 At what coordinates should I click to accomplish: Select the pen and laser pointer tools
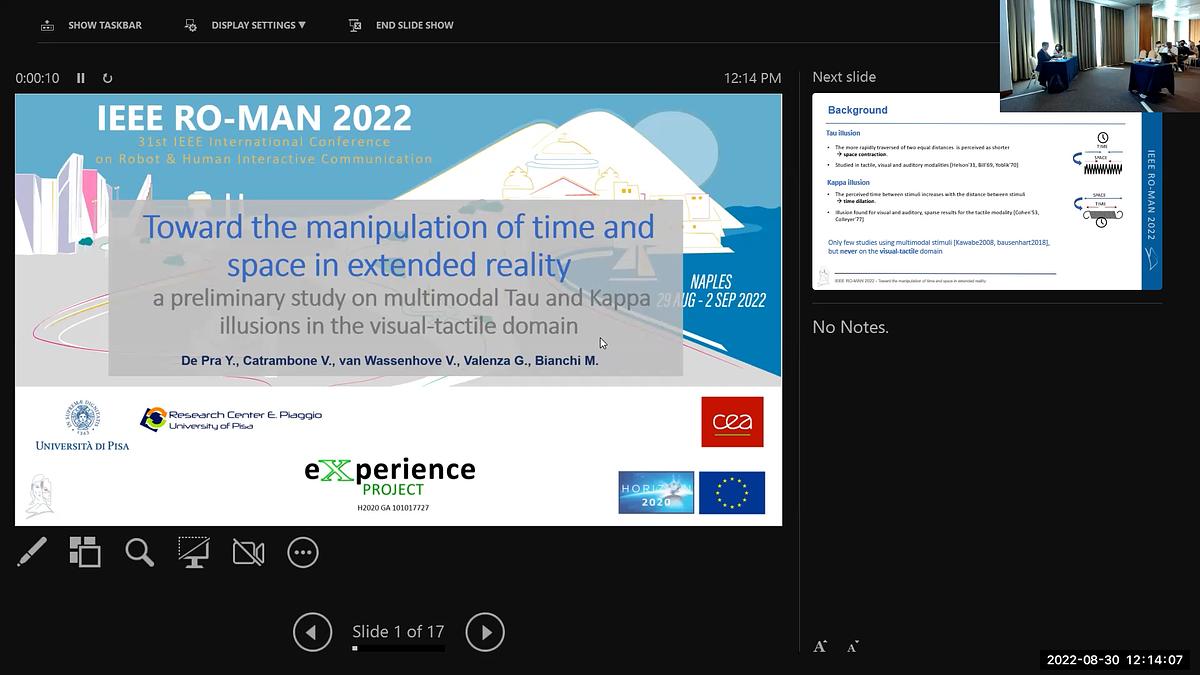coord(32,552)
